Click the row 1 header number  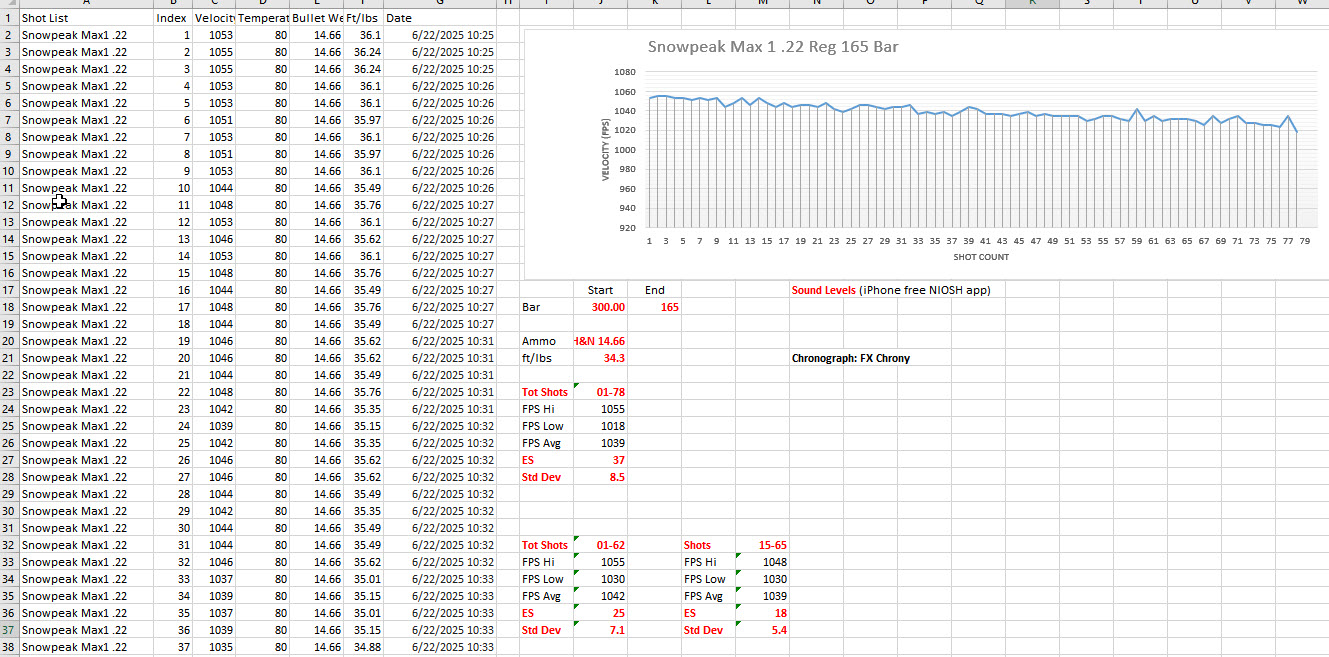tap(8, 18)
